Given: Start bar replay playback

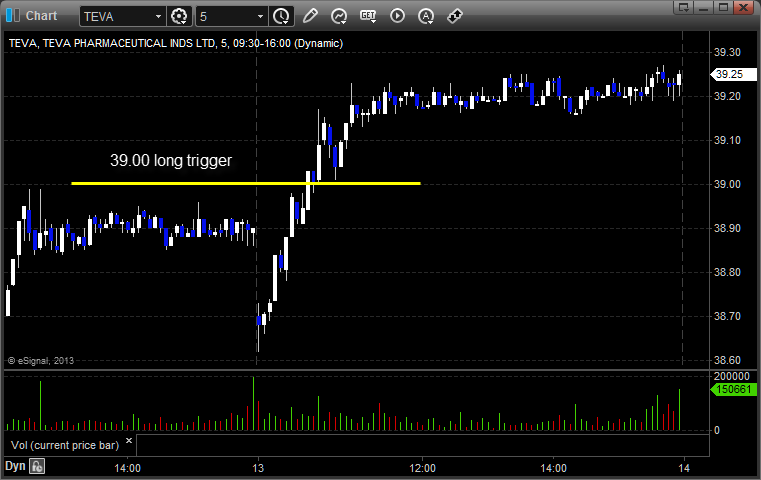Looking at the screenshot, I should click(x=397, y=16).
